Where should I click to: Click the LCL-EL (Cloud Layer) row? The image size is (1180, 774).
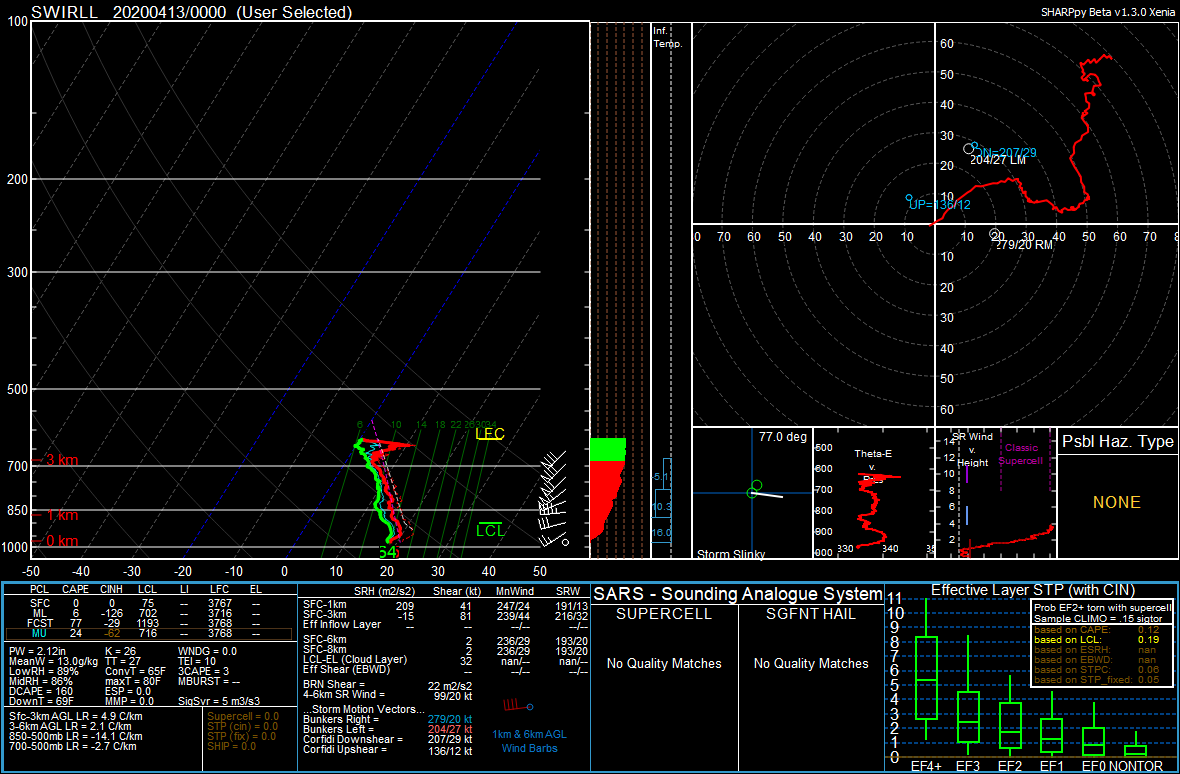click(x=444, y=659)
